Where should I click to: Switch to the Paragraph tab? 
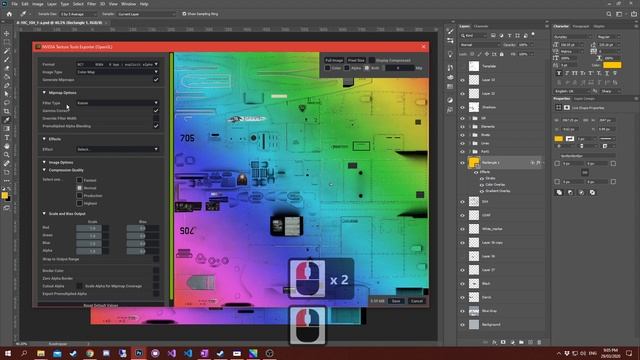(x=580, y=26)
